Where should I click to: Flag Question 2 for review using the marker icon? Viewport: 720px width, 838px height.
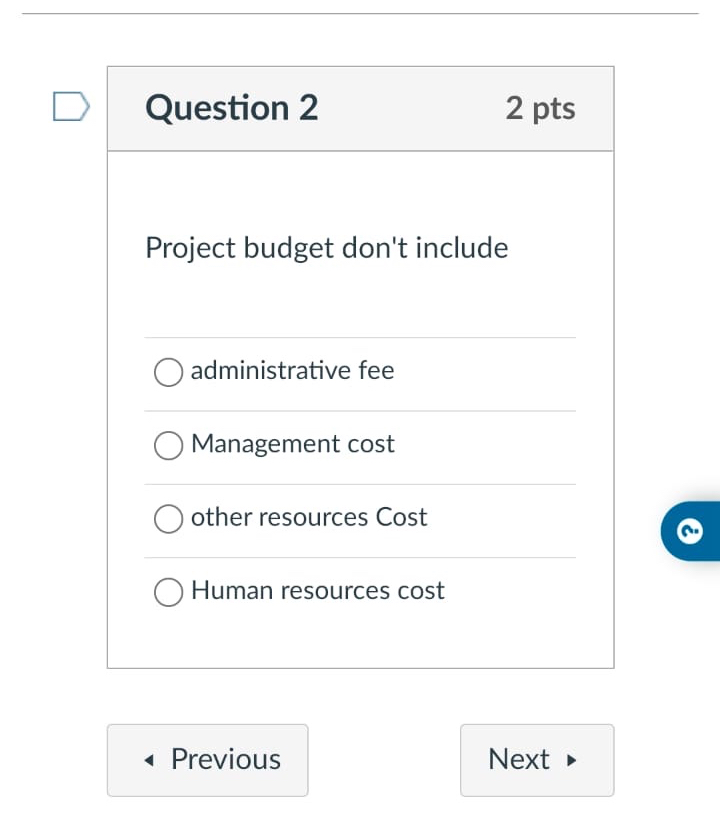(68, 107)
